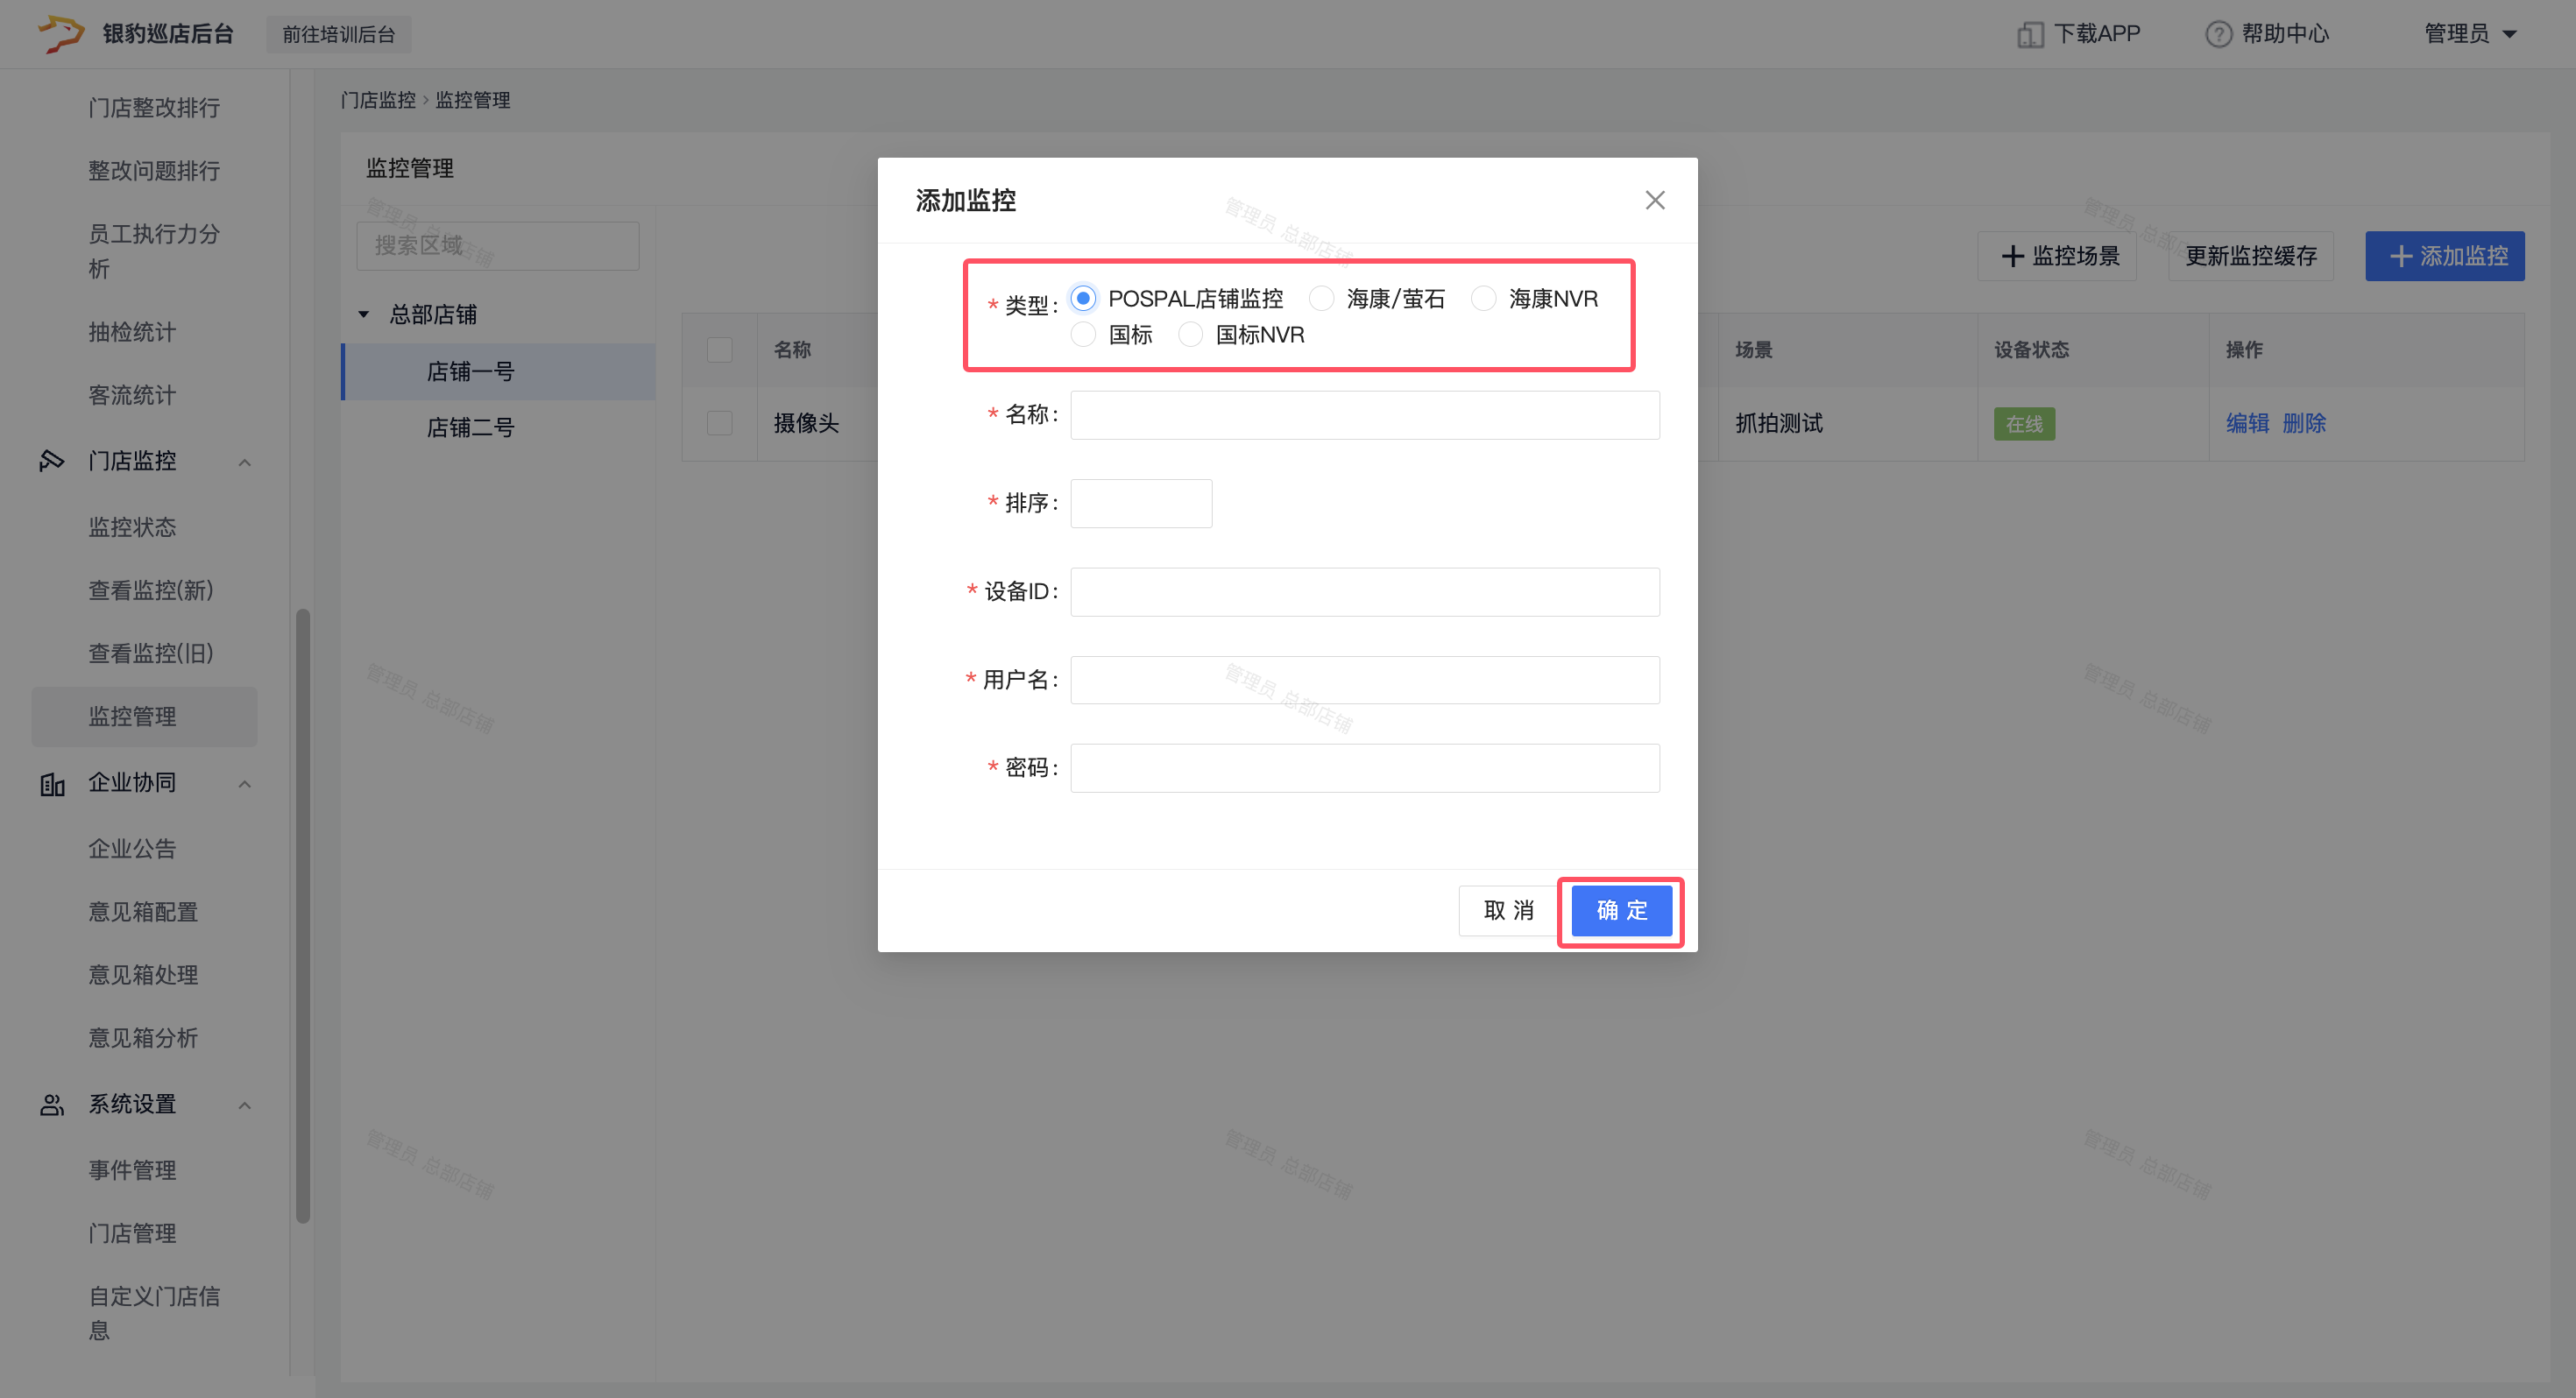2576x1398 pixels.
Task: Click the plus icon on 监控场景
Action: coord(2012,256)
